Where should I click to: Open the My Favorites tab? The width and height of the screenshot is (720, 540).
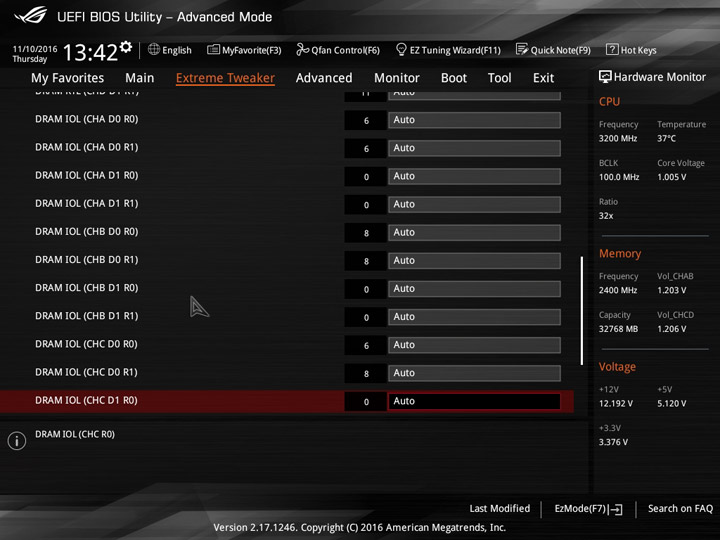tap(68, 78)
